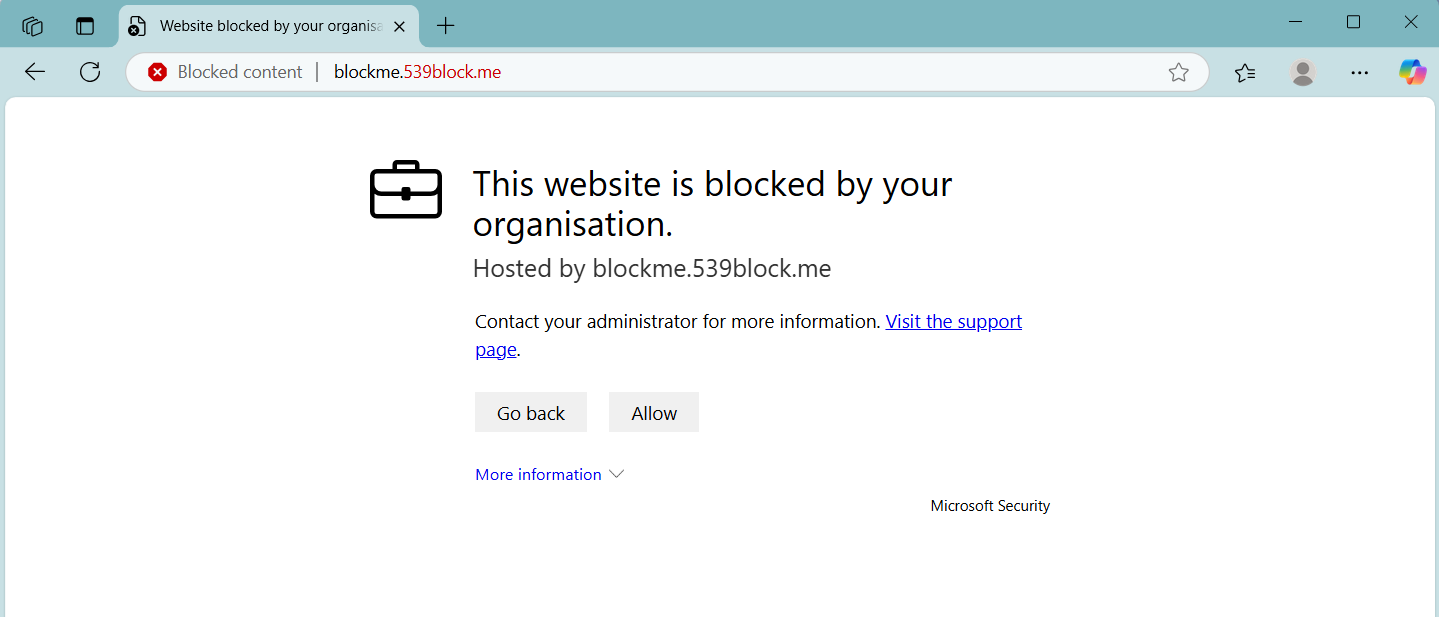Open the Edge Workspaces icon
This screenshot has height=617, width=1439.
click(x=33, y=26)
